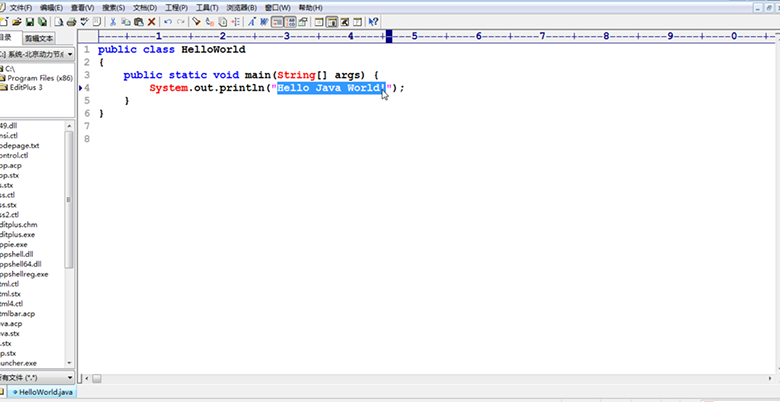780x402 pixels.
Task: Delete selection with the red X icon
Action: (x=151, y=22)
